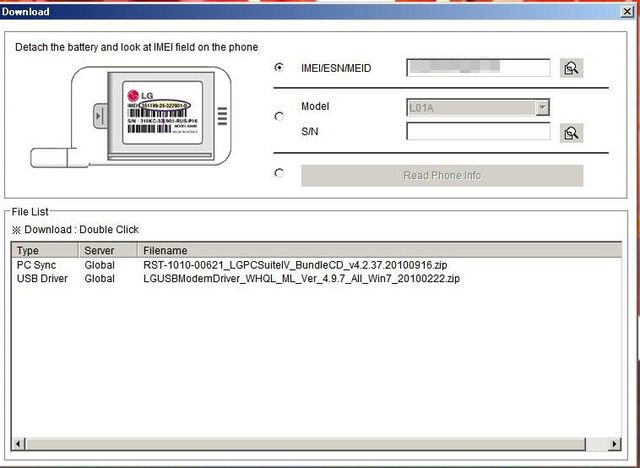This screenshot has width=640, height=468.
Task: Click the Download window title bar
Action: pyautogui.click(x=300, y=11)
